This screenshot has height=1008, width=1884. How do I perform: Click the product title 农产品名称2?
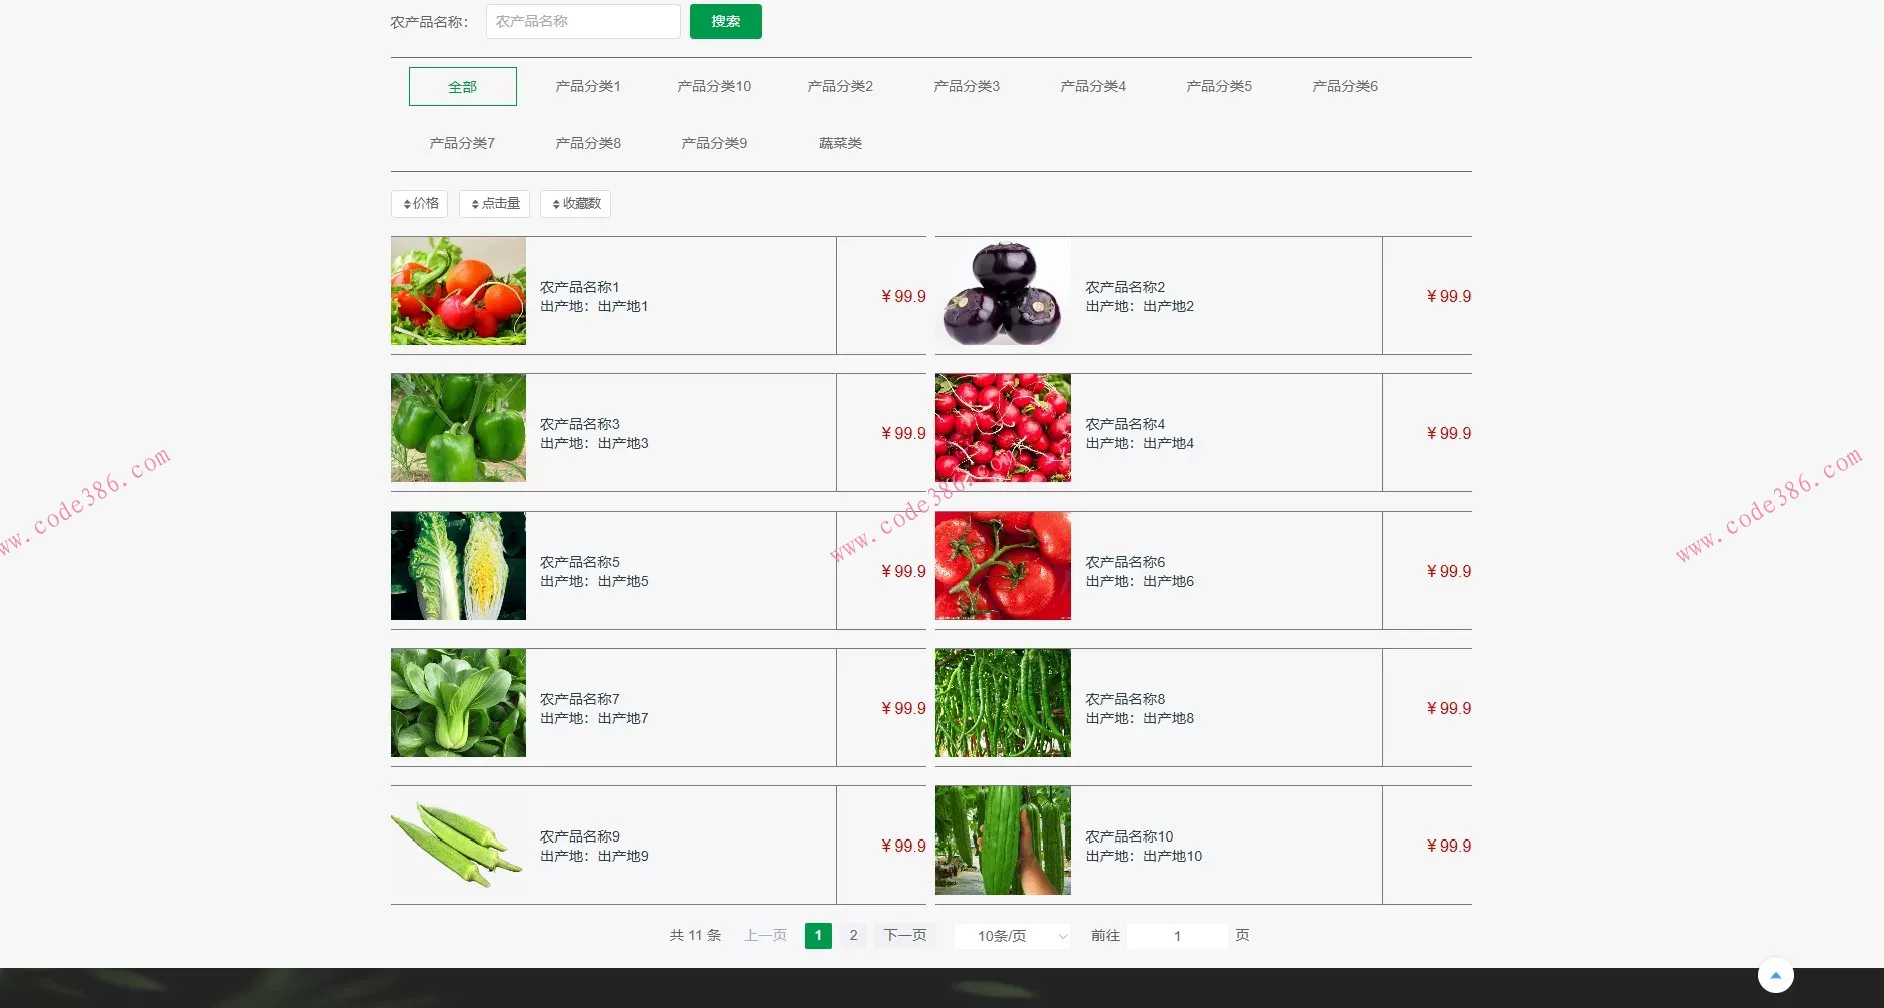pyautogui.click(x=1125, y=287)
